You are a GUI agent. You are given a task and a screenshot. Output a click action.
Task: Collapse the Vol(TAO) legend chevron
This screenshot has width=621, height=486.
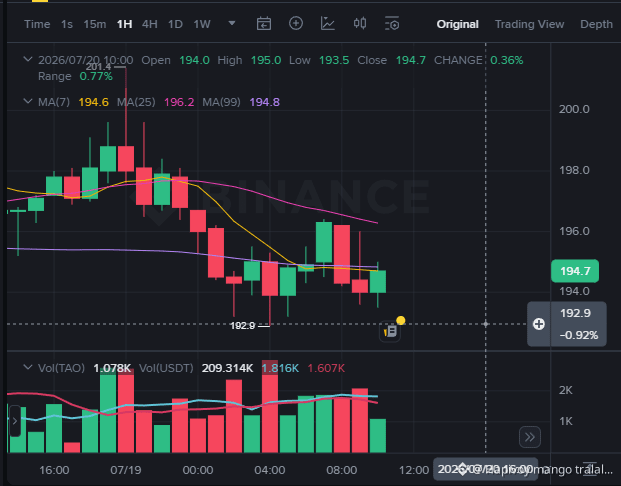28,367
